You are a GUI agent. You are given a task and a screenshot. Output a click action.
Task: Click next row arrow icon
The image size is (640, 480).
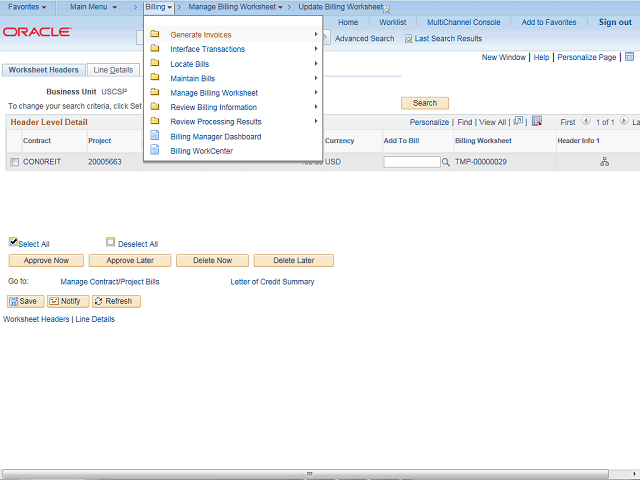(x=624, y=121)
